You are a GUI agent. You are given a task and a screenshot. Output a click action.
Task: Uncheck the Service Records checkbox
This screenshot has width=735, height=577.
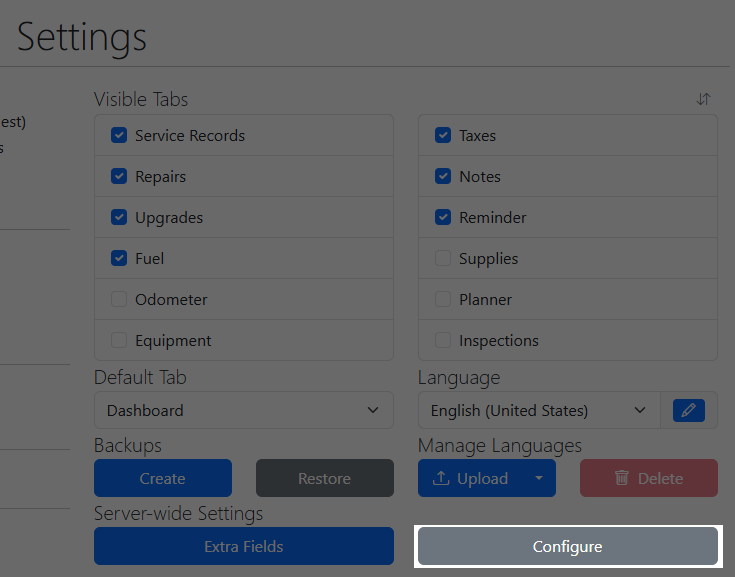[x=119, y=135]
